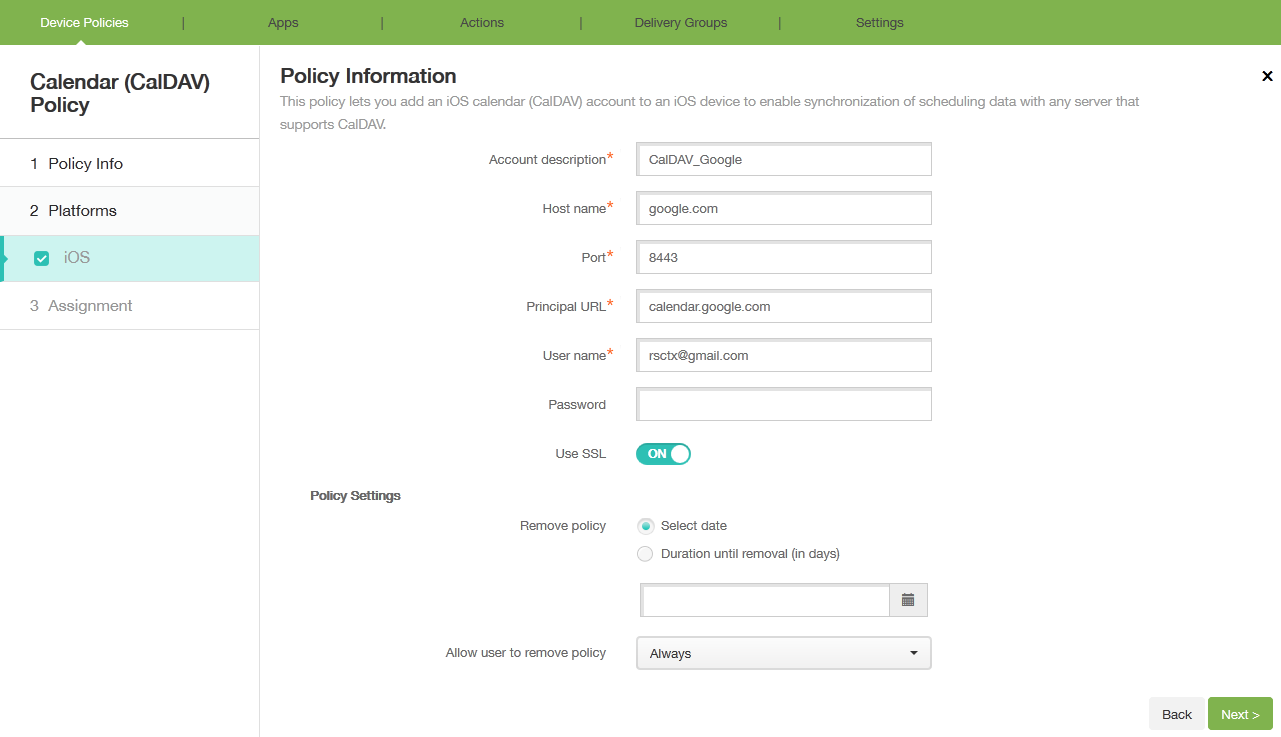Screen dimensions: 1281x737
Task: Select the 'Select date' radio option
Action: (x=646, y=526)
